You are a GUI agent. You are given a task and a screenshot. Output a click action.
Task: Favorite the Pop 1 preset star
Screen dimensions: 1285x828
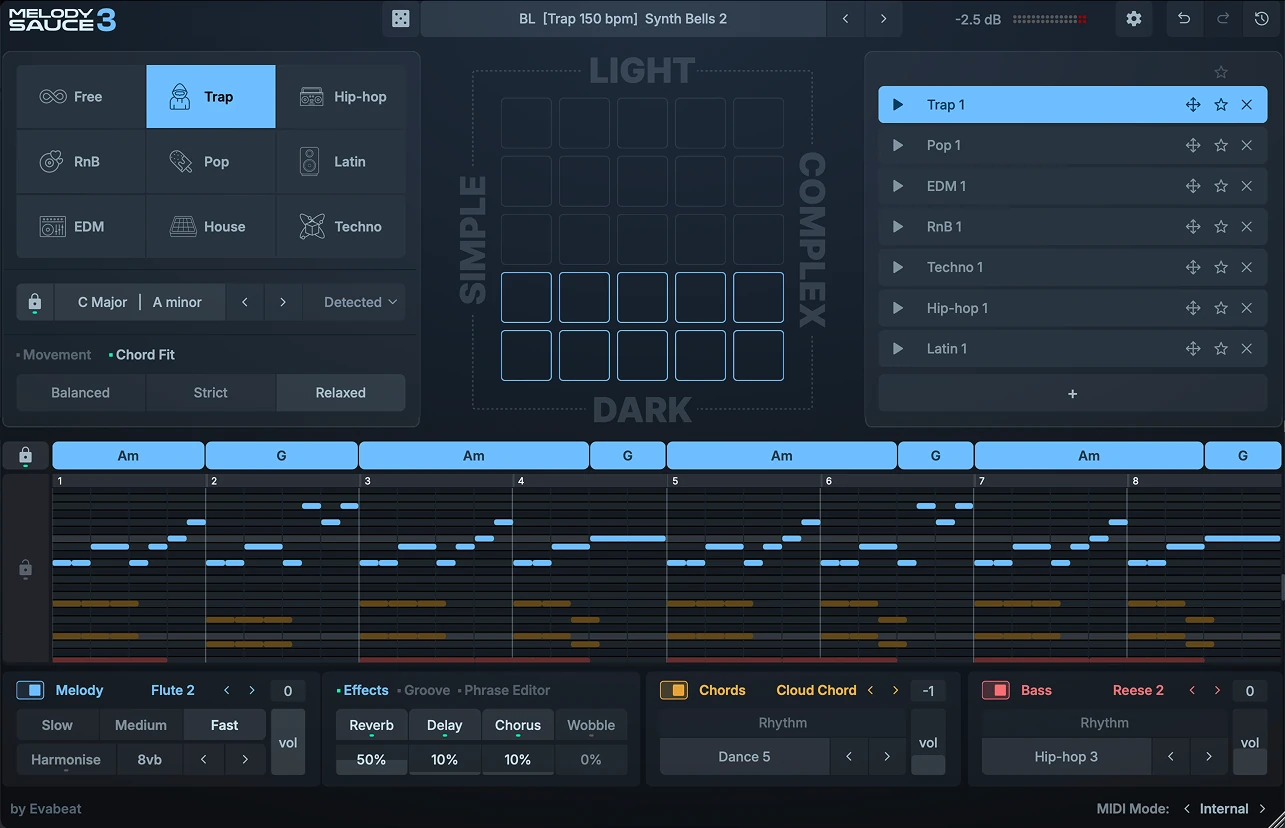pos(1220,145)
